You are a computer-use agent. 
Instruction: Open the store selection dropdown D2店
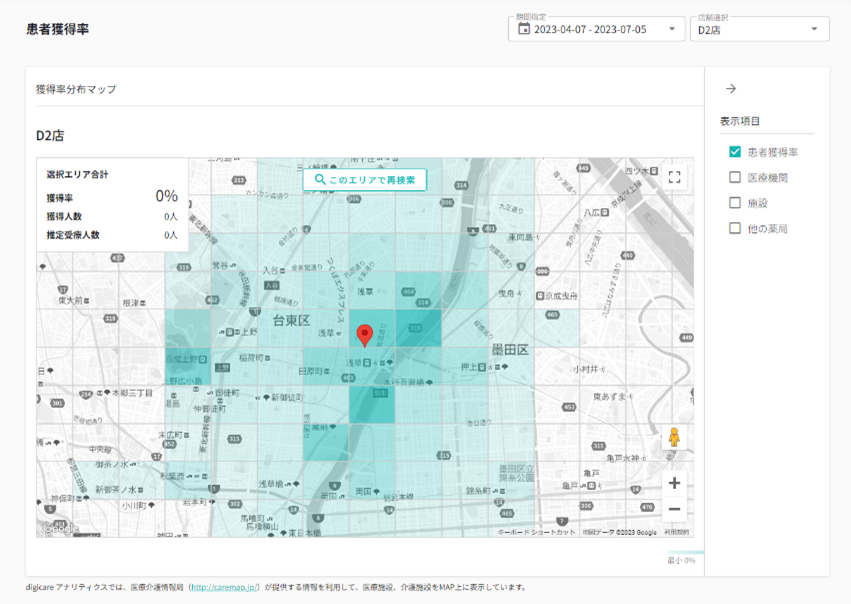pyautogui.click(x=759, y=29)
